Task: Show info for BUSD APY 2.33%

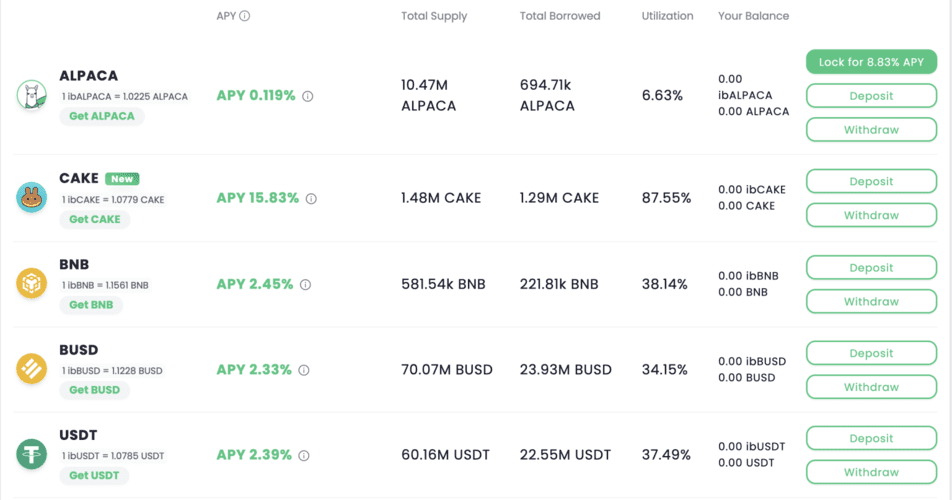Action: click(x=304, y=370)
